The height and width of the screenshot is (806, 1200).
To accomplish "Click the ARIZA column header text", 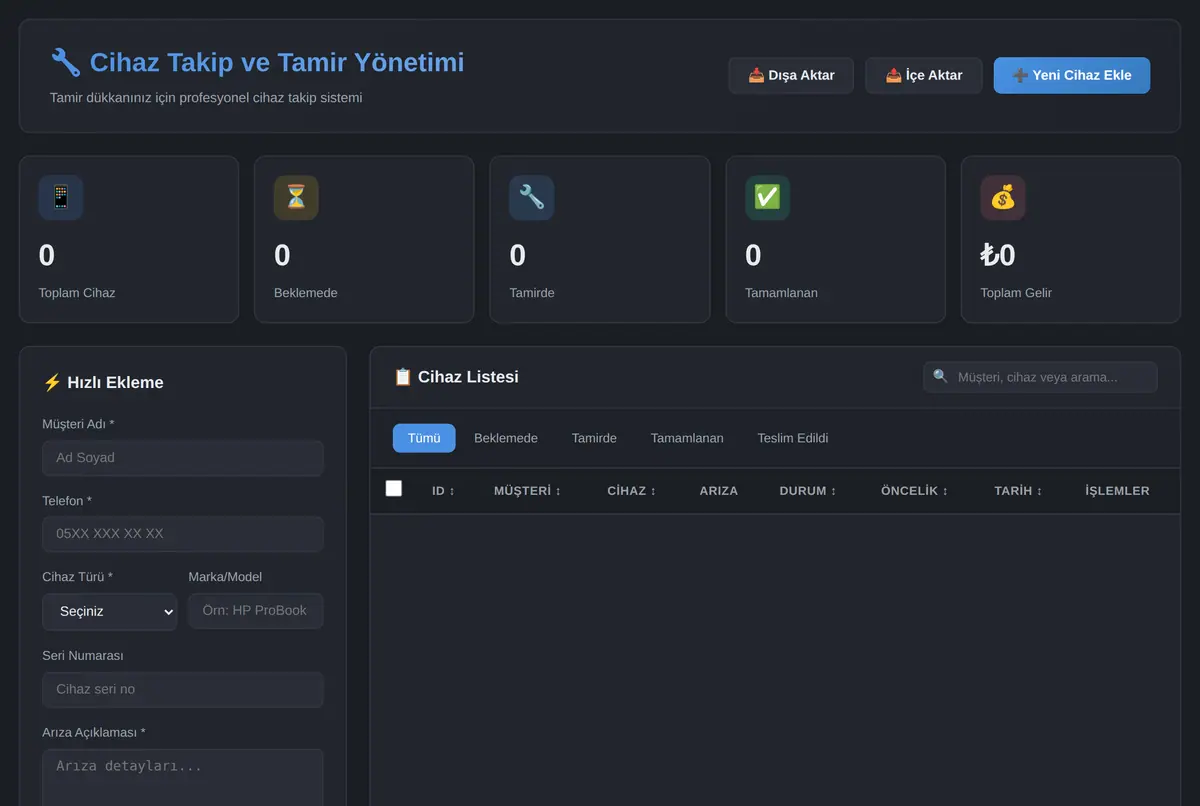I will (x=719, y=491).
